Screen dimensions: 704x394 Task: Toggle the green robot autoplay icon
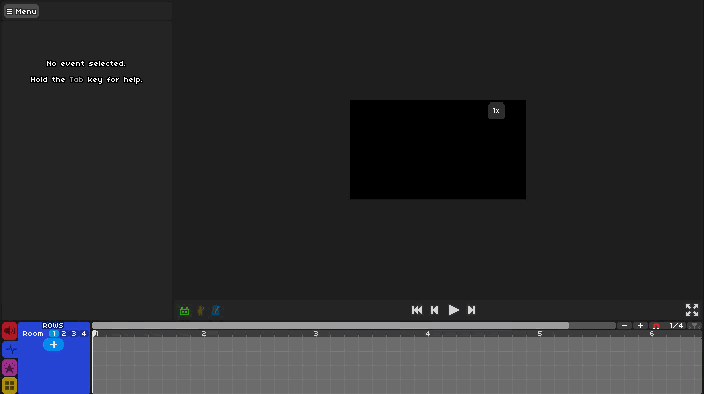185,311
